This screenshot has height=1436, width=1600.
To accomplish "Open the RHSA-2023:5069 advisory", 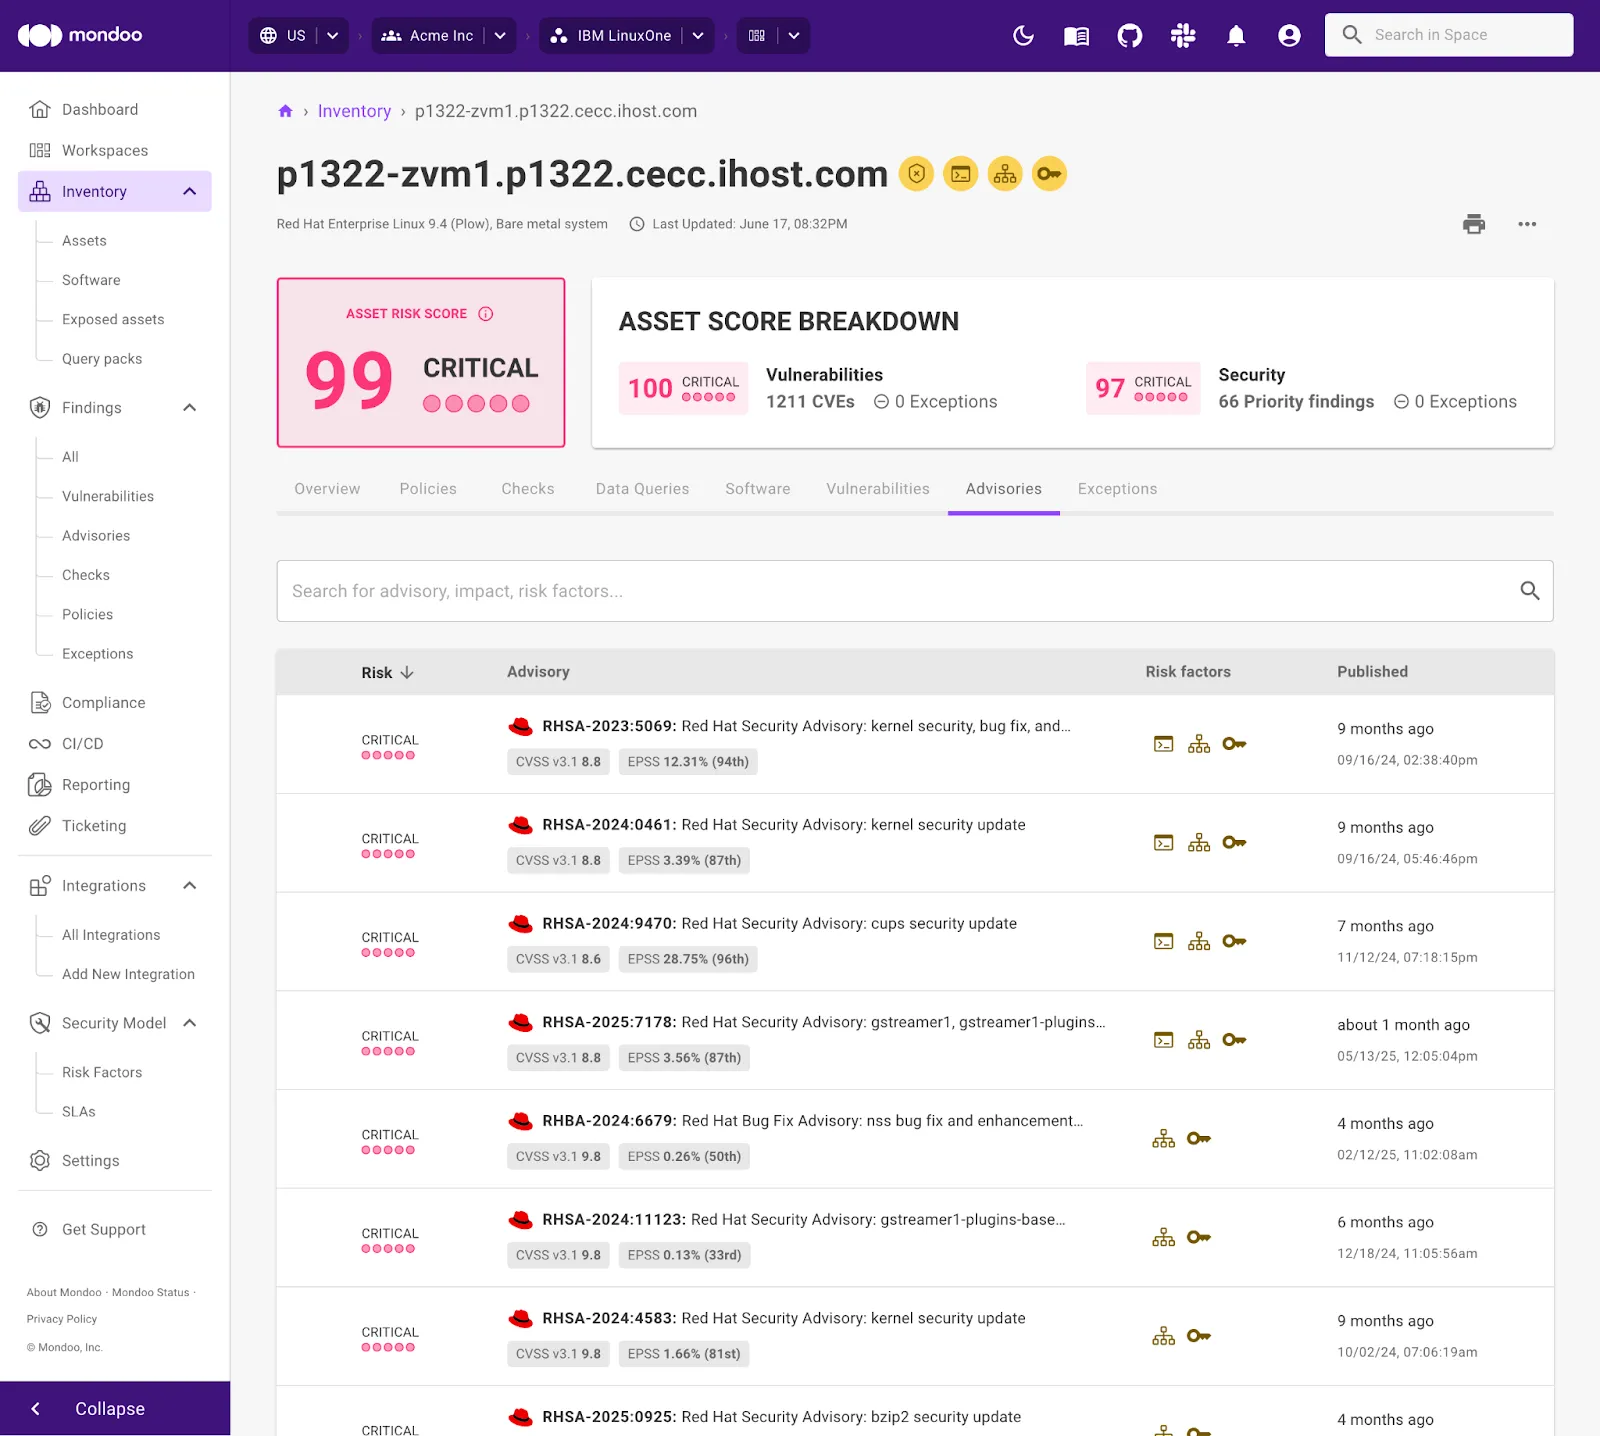I will tap(806, 726).
